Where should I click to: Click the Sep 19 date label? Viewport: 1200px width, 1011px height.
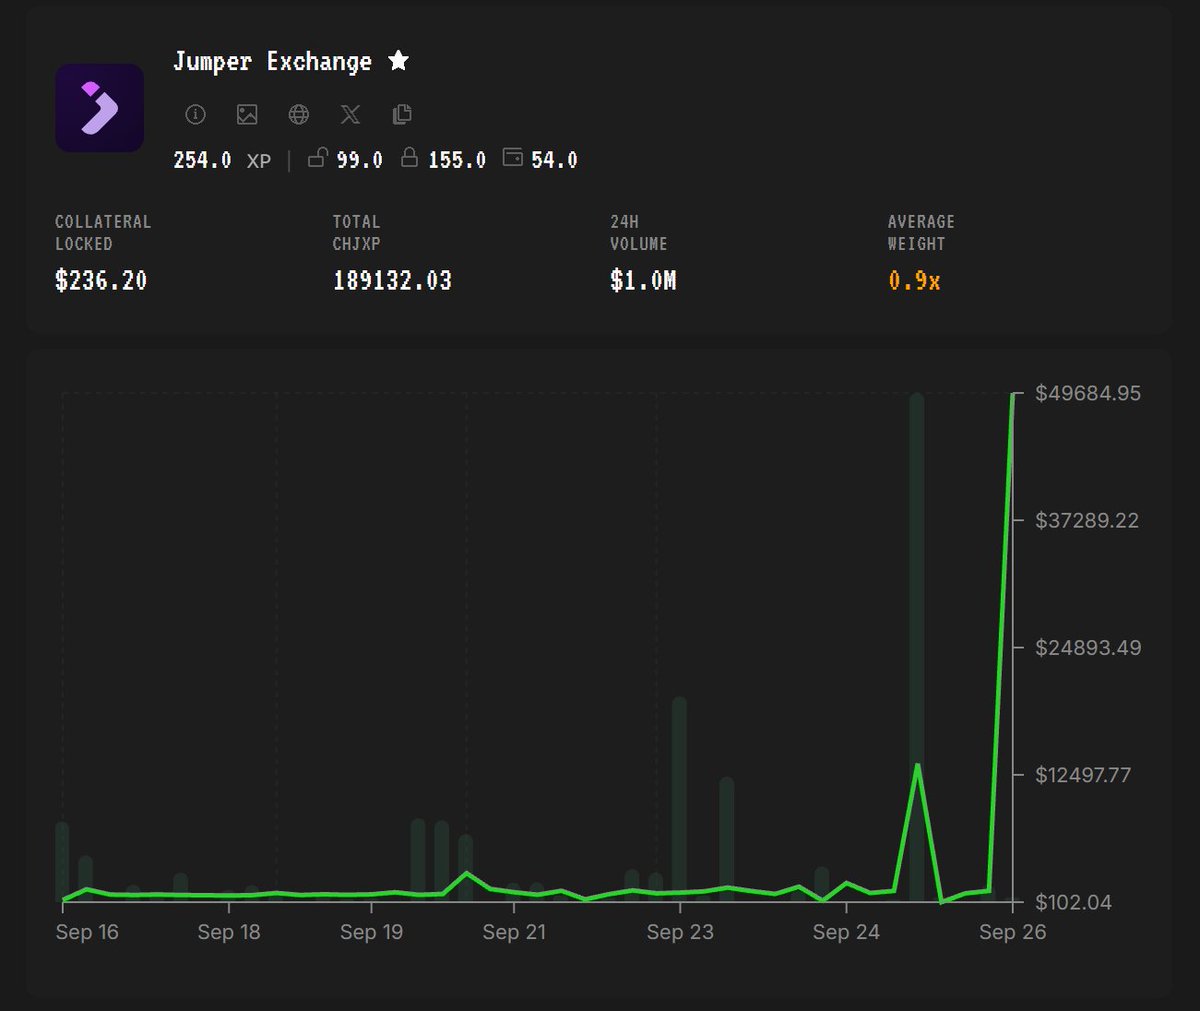[x=371, y=932]
